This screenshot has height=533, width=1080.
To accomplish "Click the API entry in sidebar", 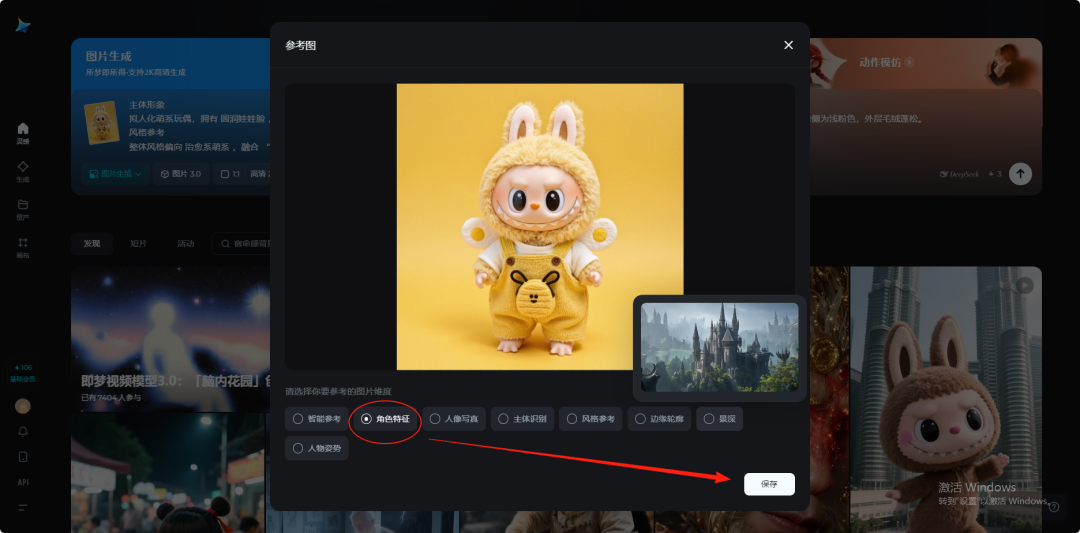I will click(x=23, y=482).
